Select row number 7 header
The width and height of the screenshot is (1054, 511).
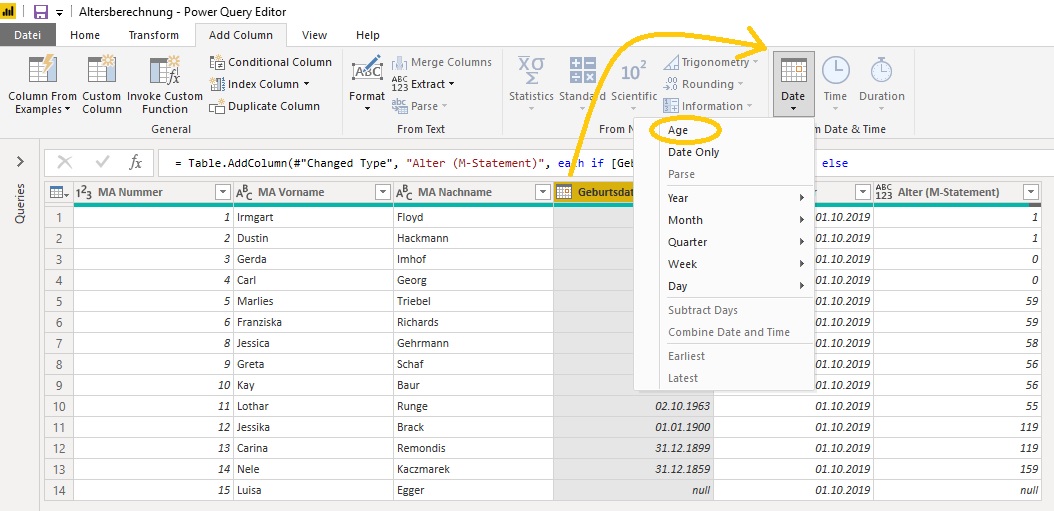pos(59,343)
